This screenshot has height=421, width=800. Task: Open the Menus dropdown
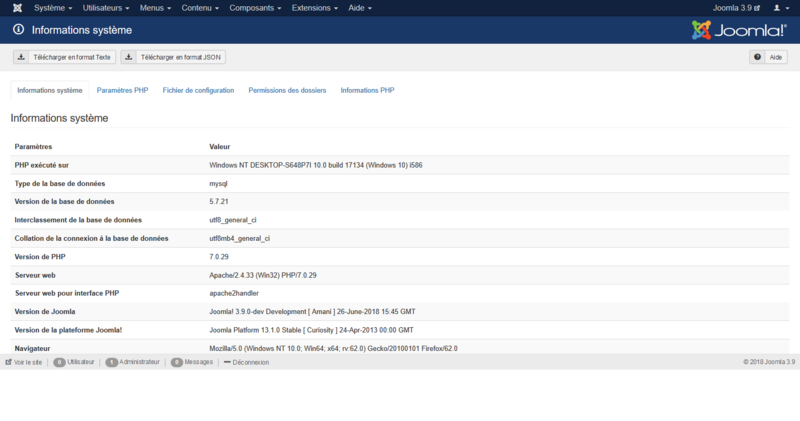[156, 8]
